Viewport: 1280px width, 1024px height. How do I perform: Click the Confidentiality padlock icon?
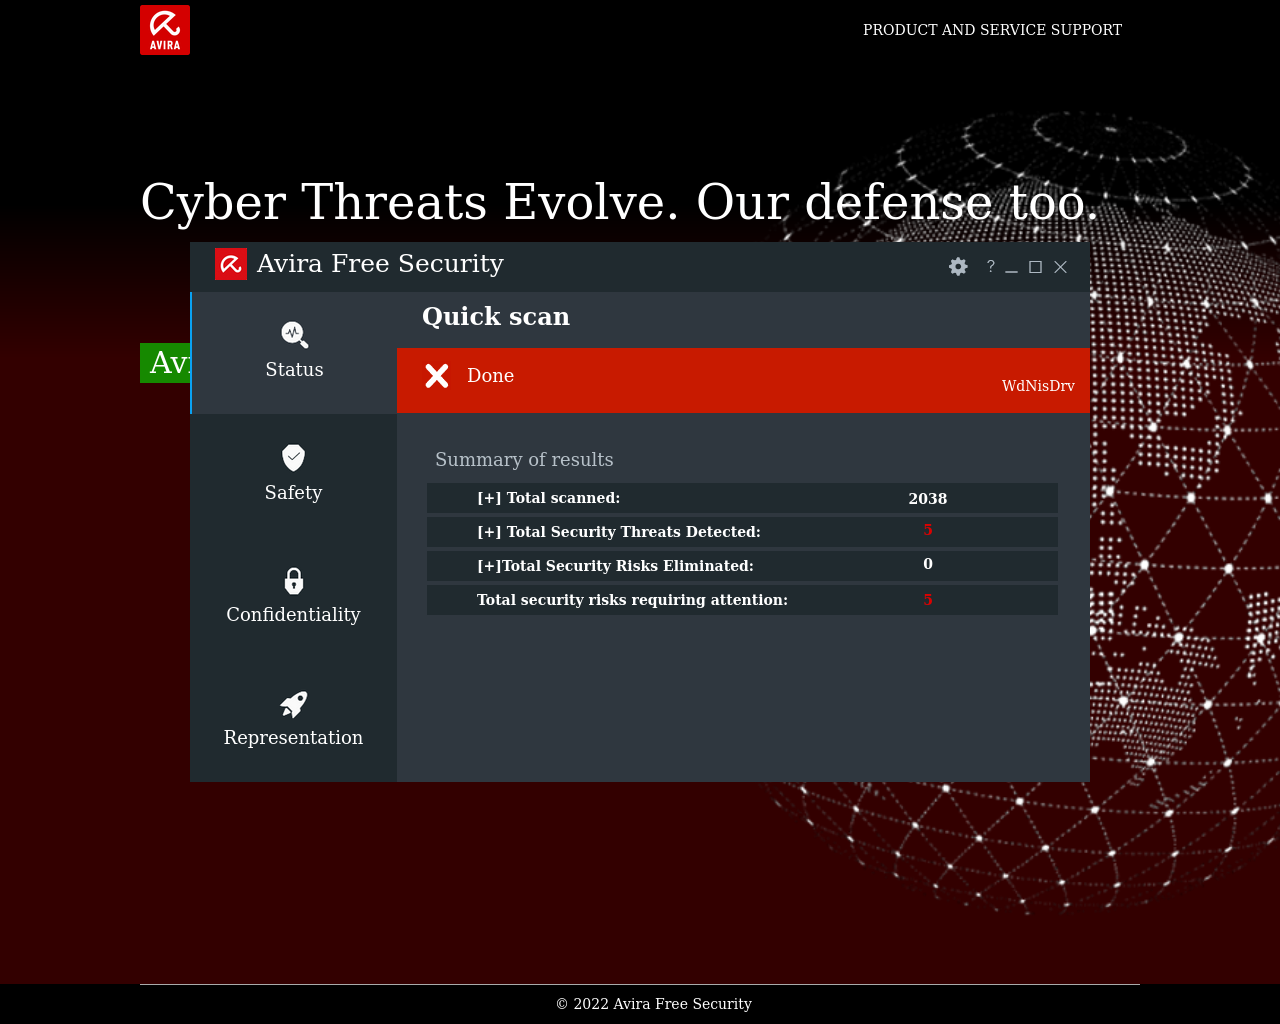[293, 581]
